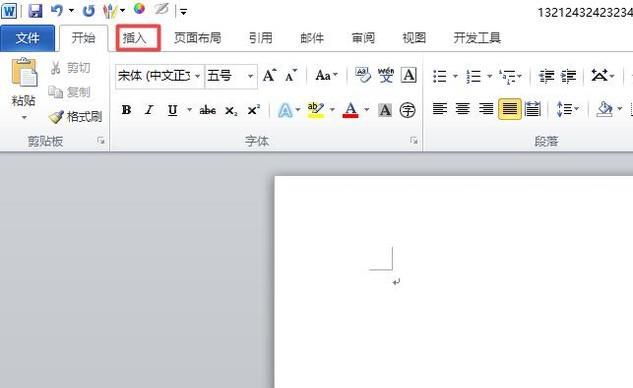Click the Increase Indent icon

point(569,76)
